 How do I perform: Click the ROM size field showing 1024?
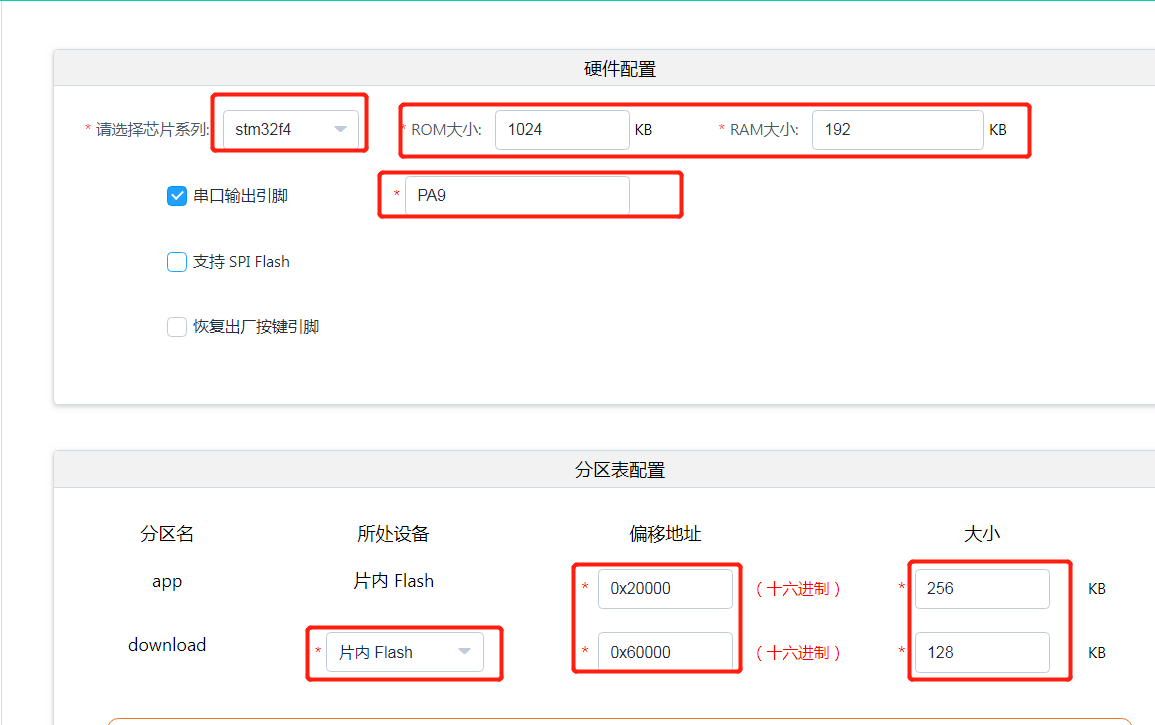tap(562, 129)
